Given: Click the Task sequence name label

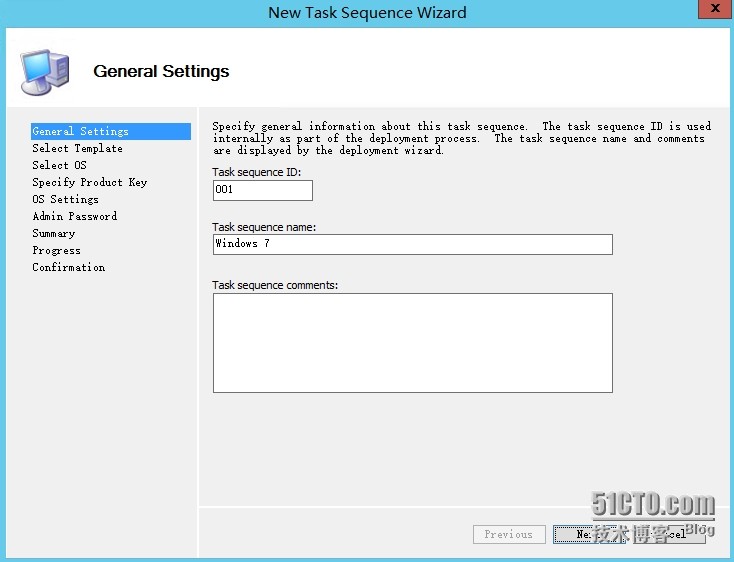Looking at the screenshot, I should point(264,227).
